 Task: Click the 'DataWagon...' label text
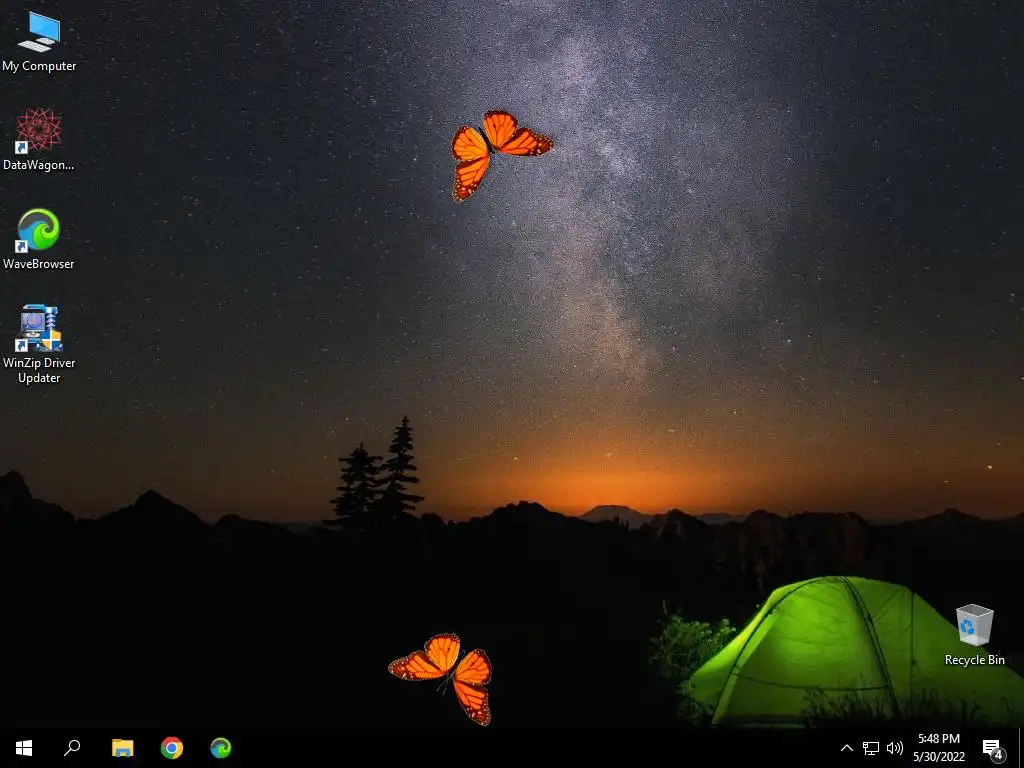pyautogui.click(x=39, y=165)
